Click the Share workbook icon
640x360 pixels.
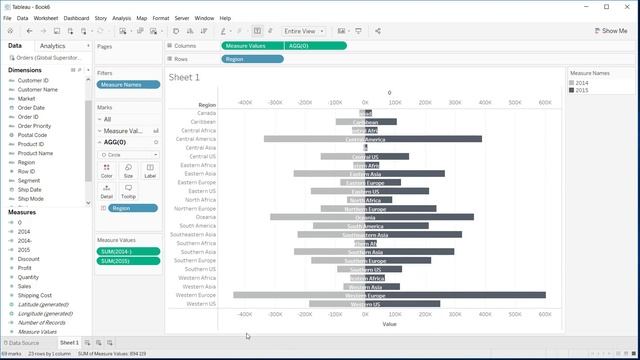[x=378, y=31]
